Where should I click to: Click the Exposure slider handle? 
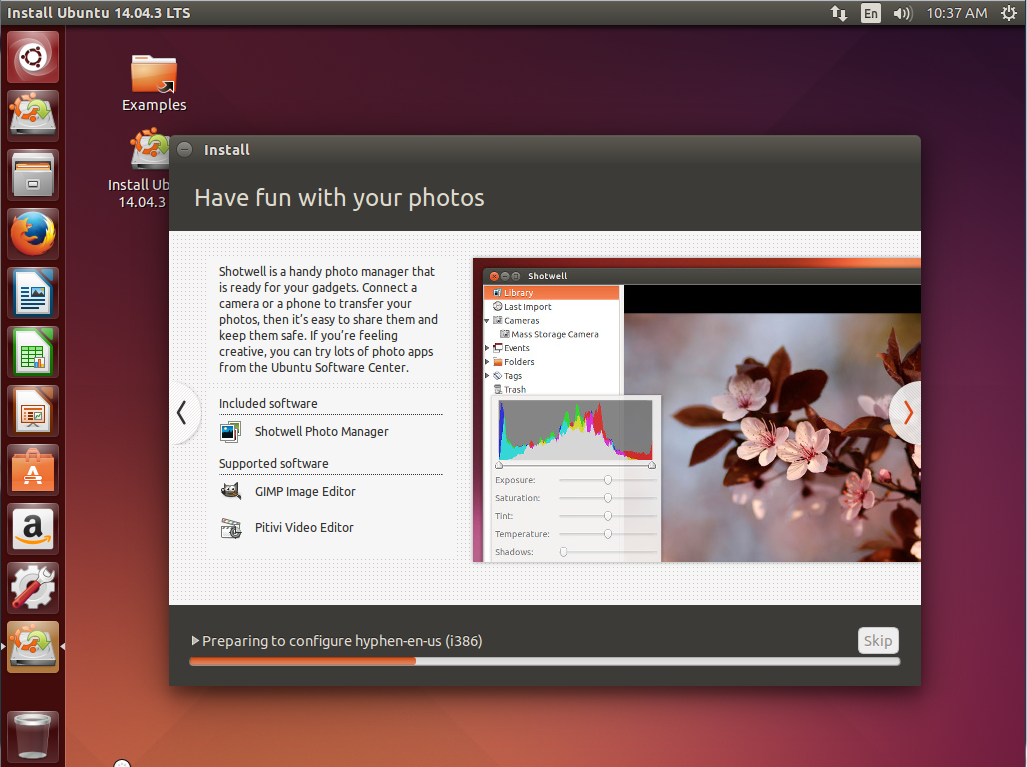(608, 480)
